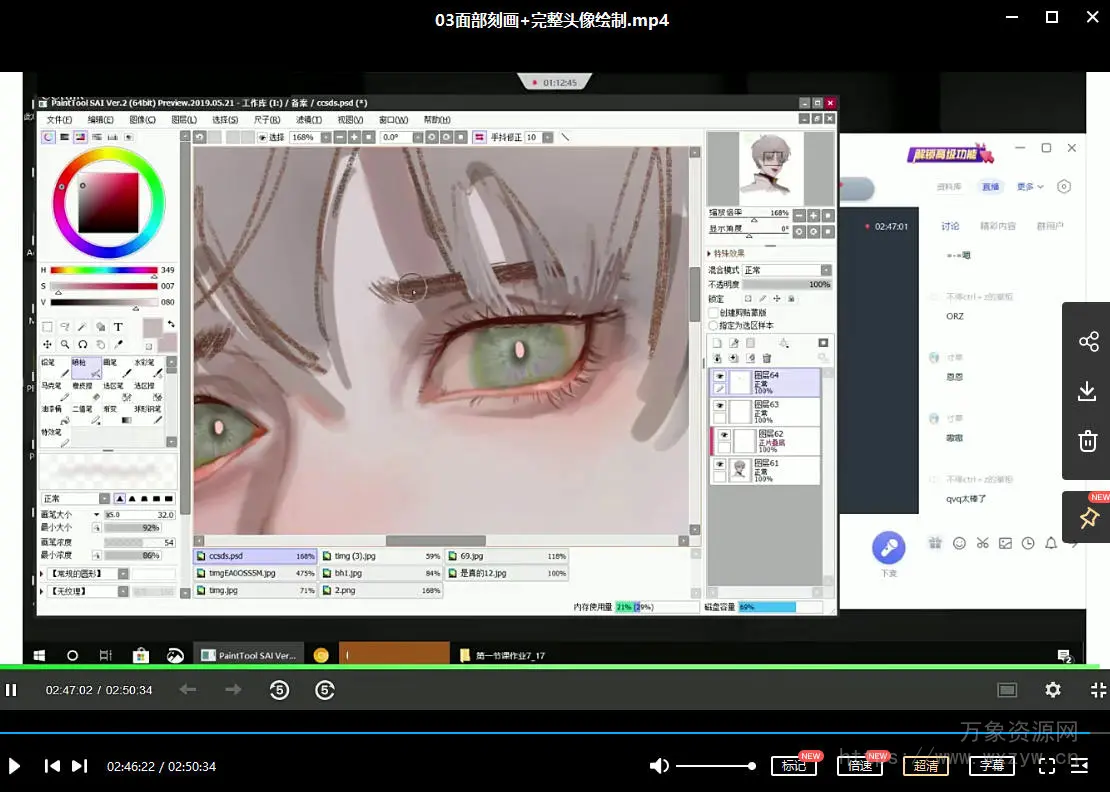Click the 字幕 subtitles button
The height and width of the screenshot is (792, 1110).
tap(991, 766)
